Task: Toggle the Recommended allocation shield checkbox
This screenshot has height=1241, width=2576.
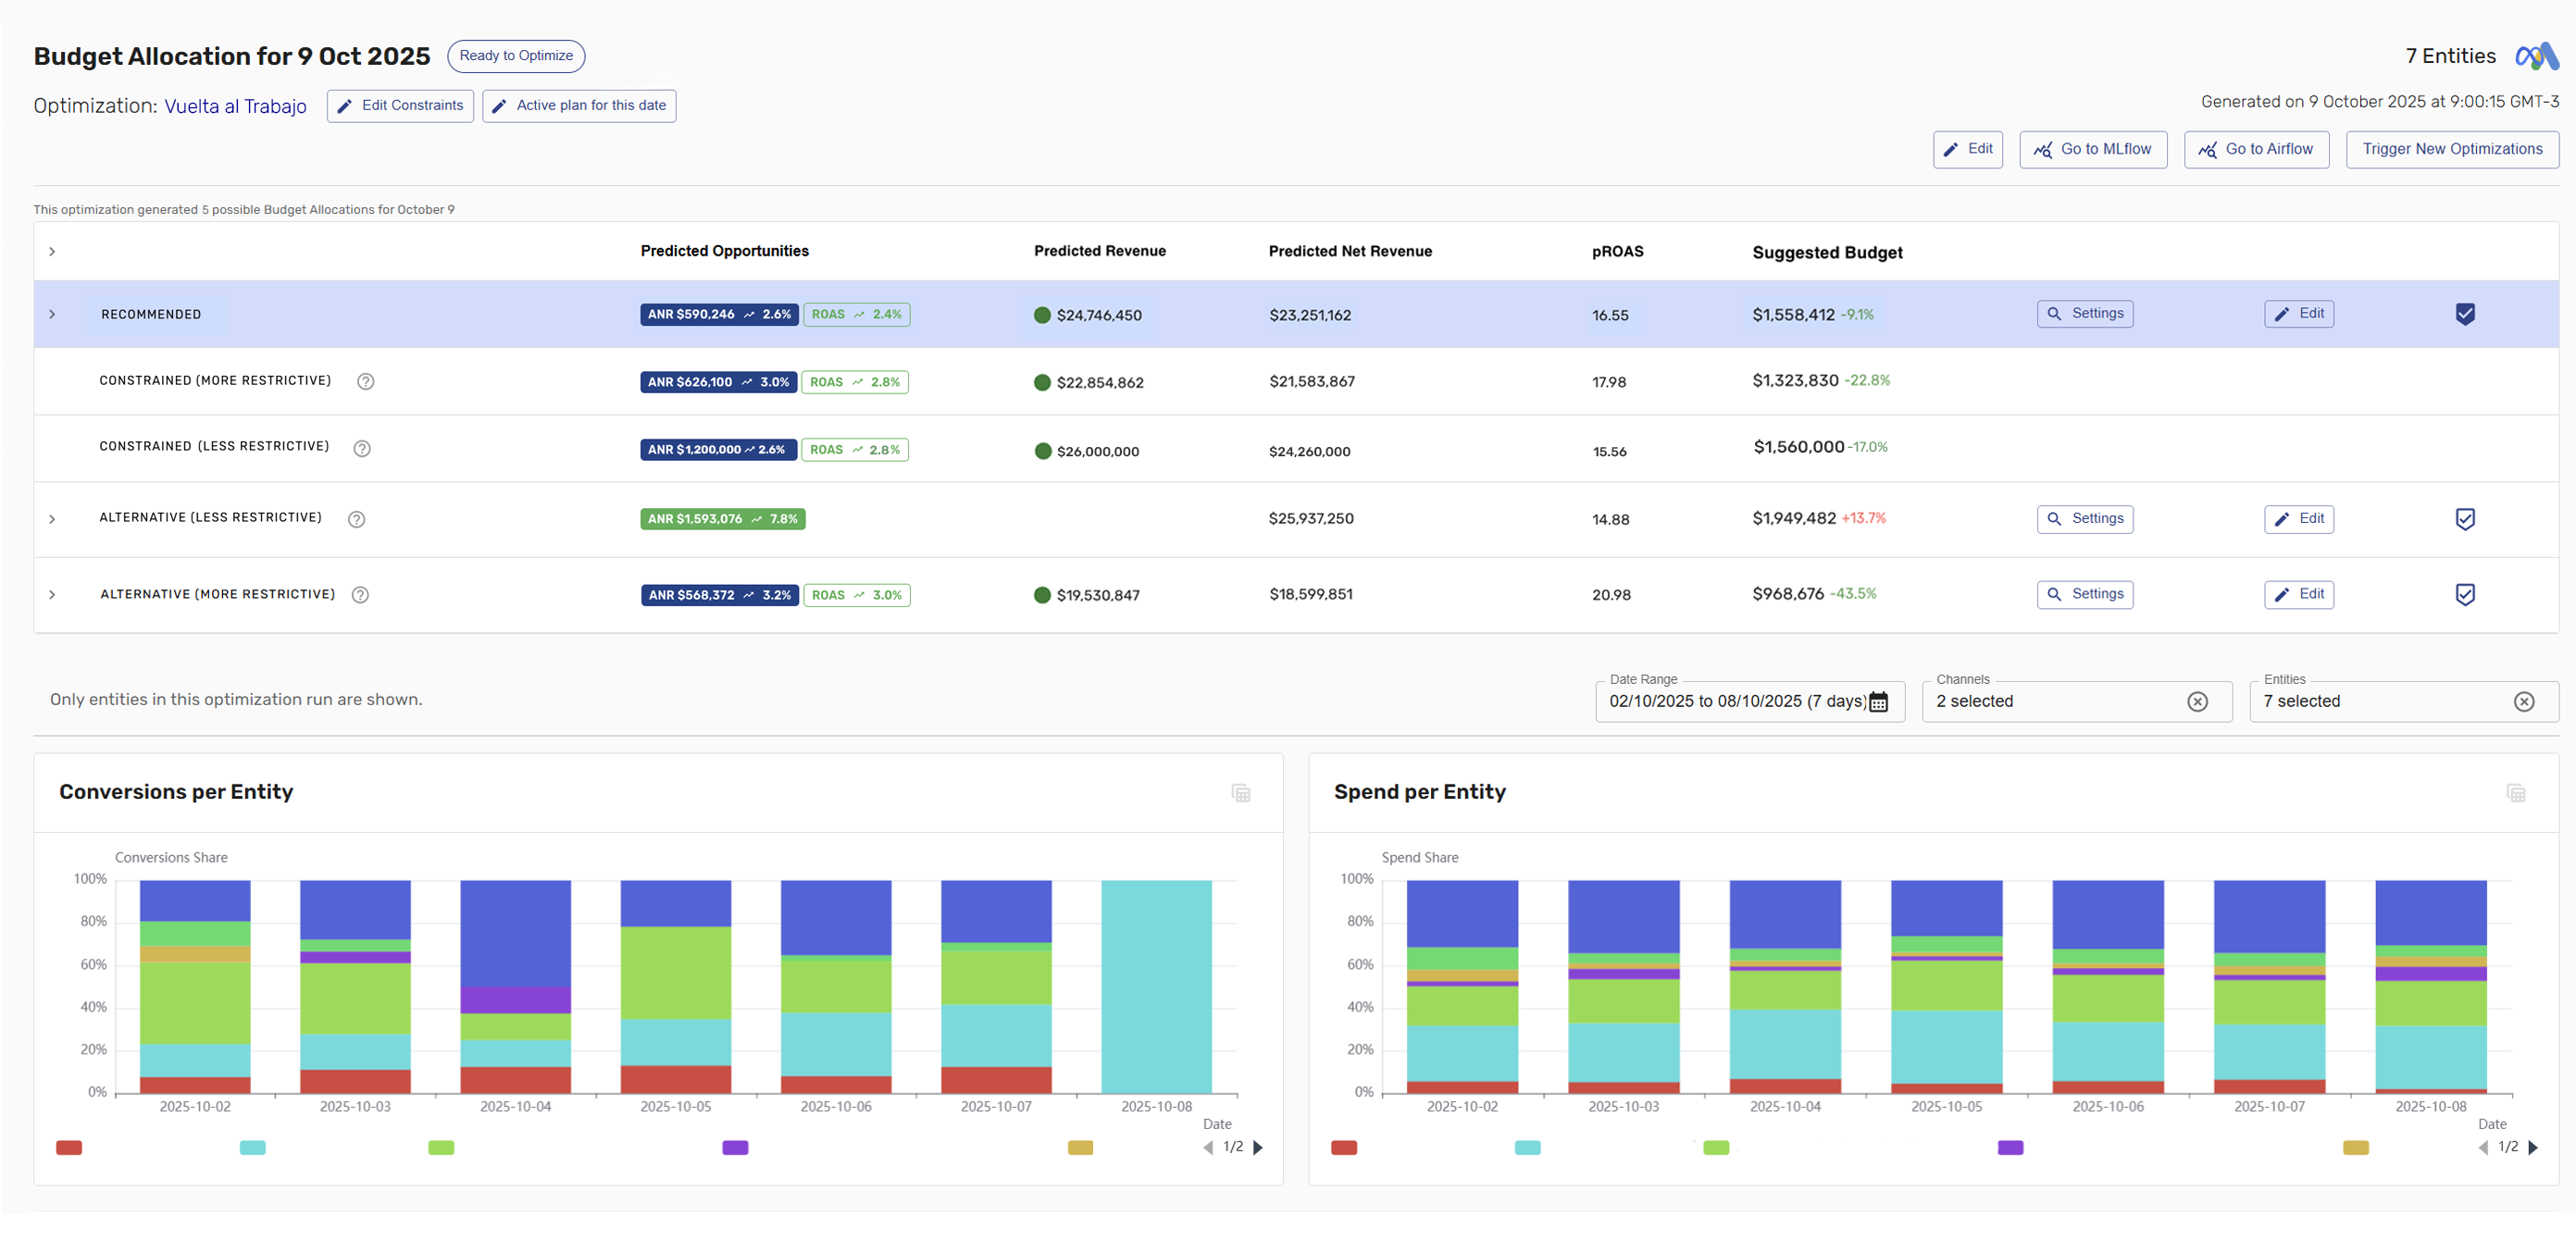Action: (x=2465, y=314)
